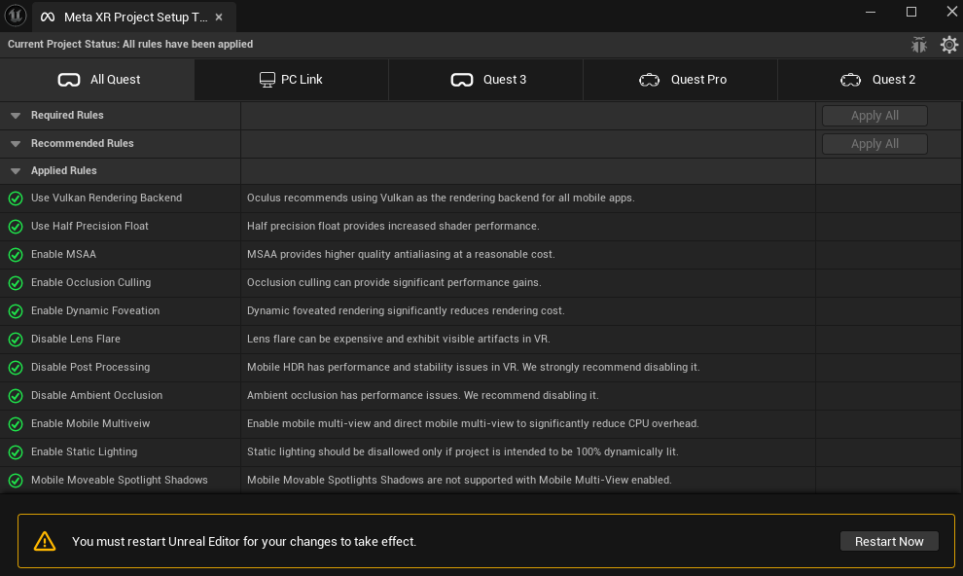Switch to the All Quest tab
Image resolution: width=963 pixels, height=576 pixels.
pos(98,80)
